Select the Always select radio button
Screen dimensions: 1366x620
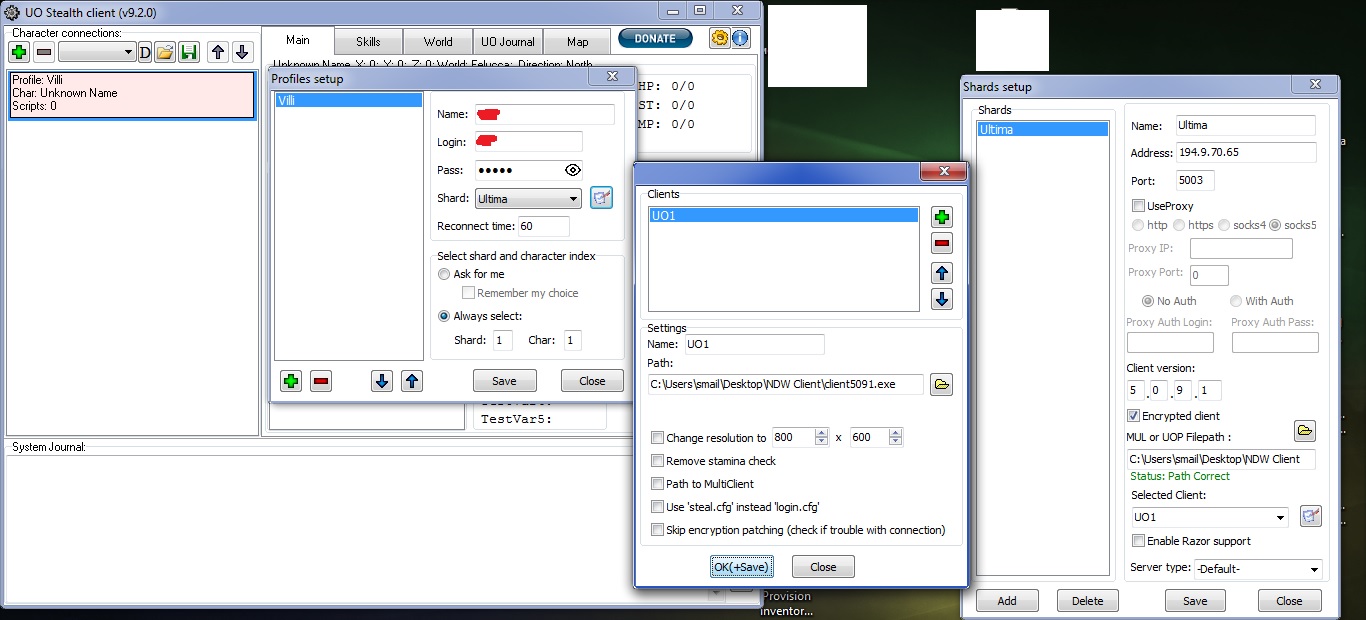tap(445, 316)
